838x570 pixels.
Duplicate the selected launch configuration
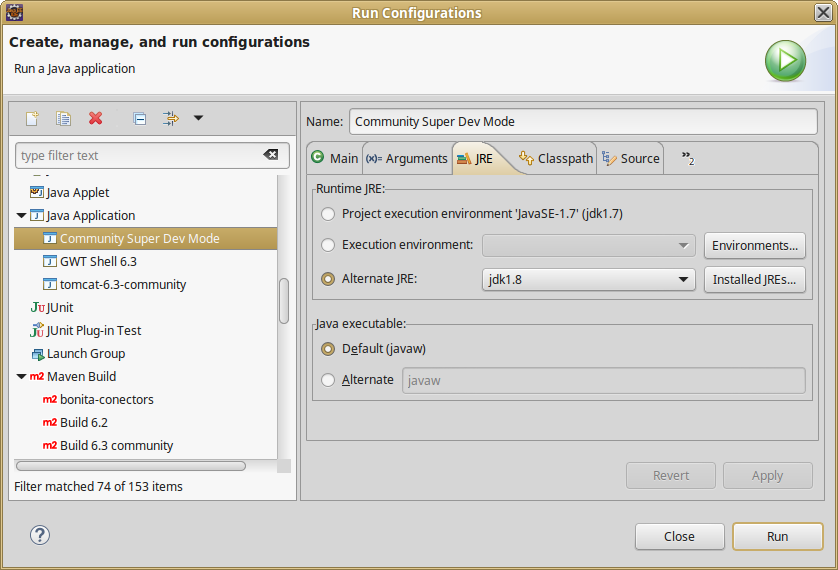(x=63, y=118)
